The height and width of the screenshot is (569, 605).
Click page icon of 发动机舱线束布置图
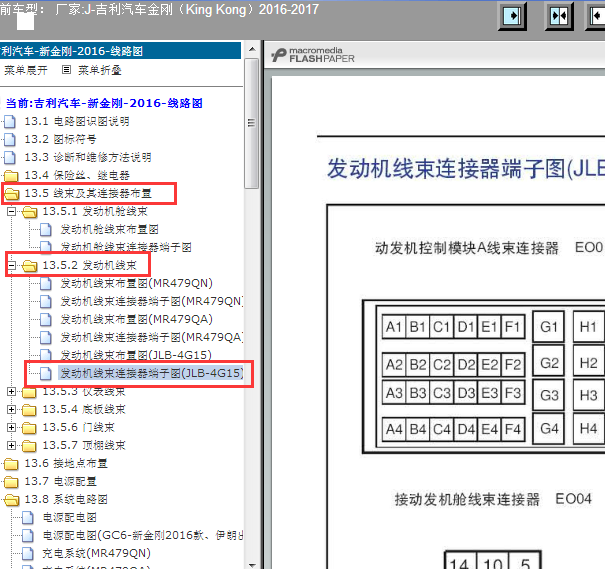pos(46,230)
